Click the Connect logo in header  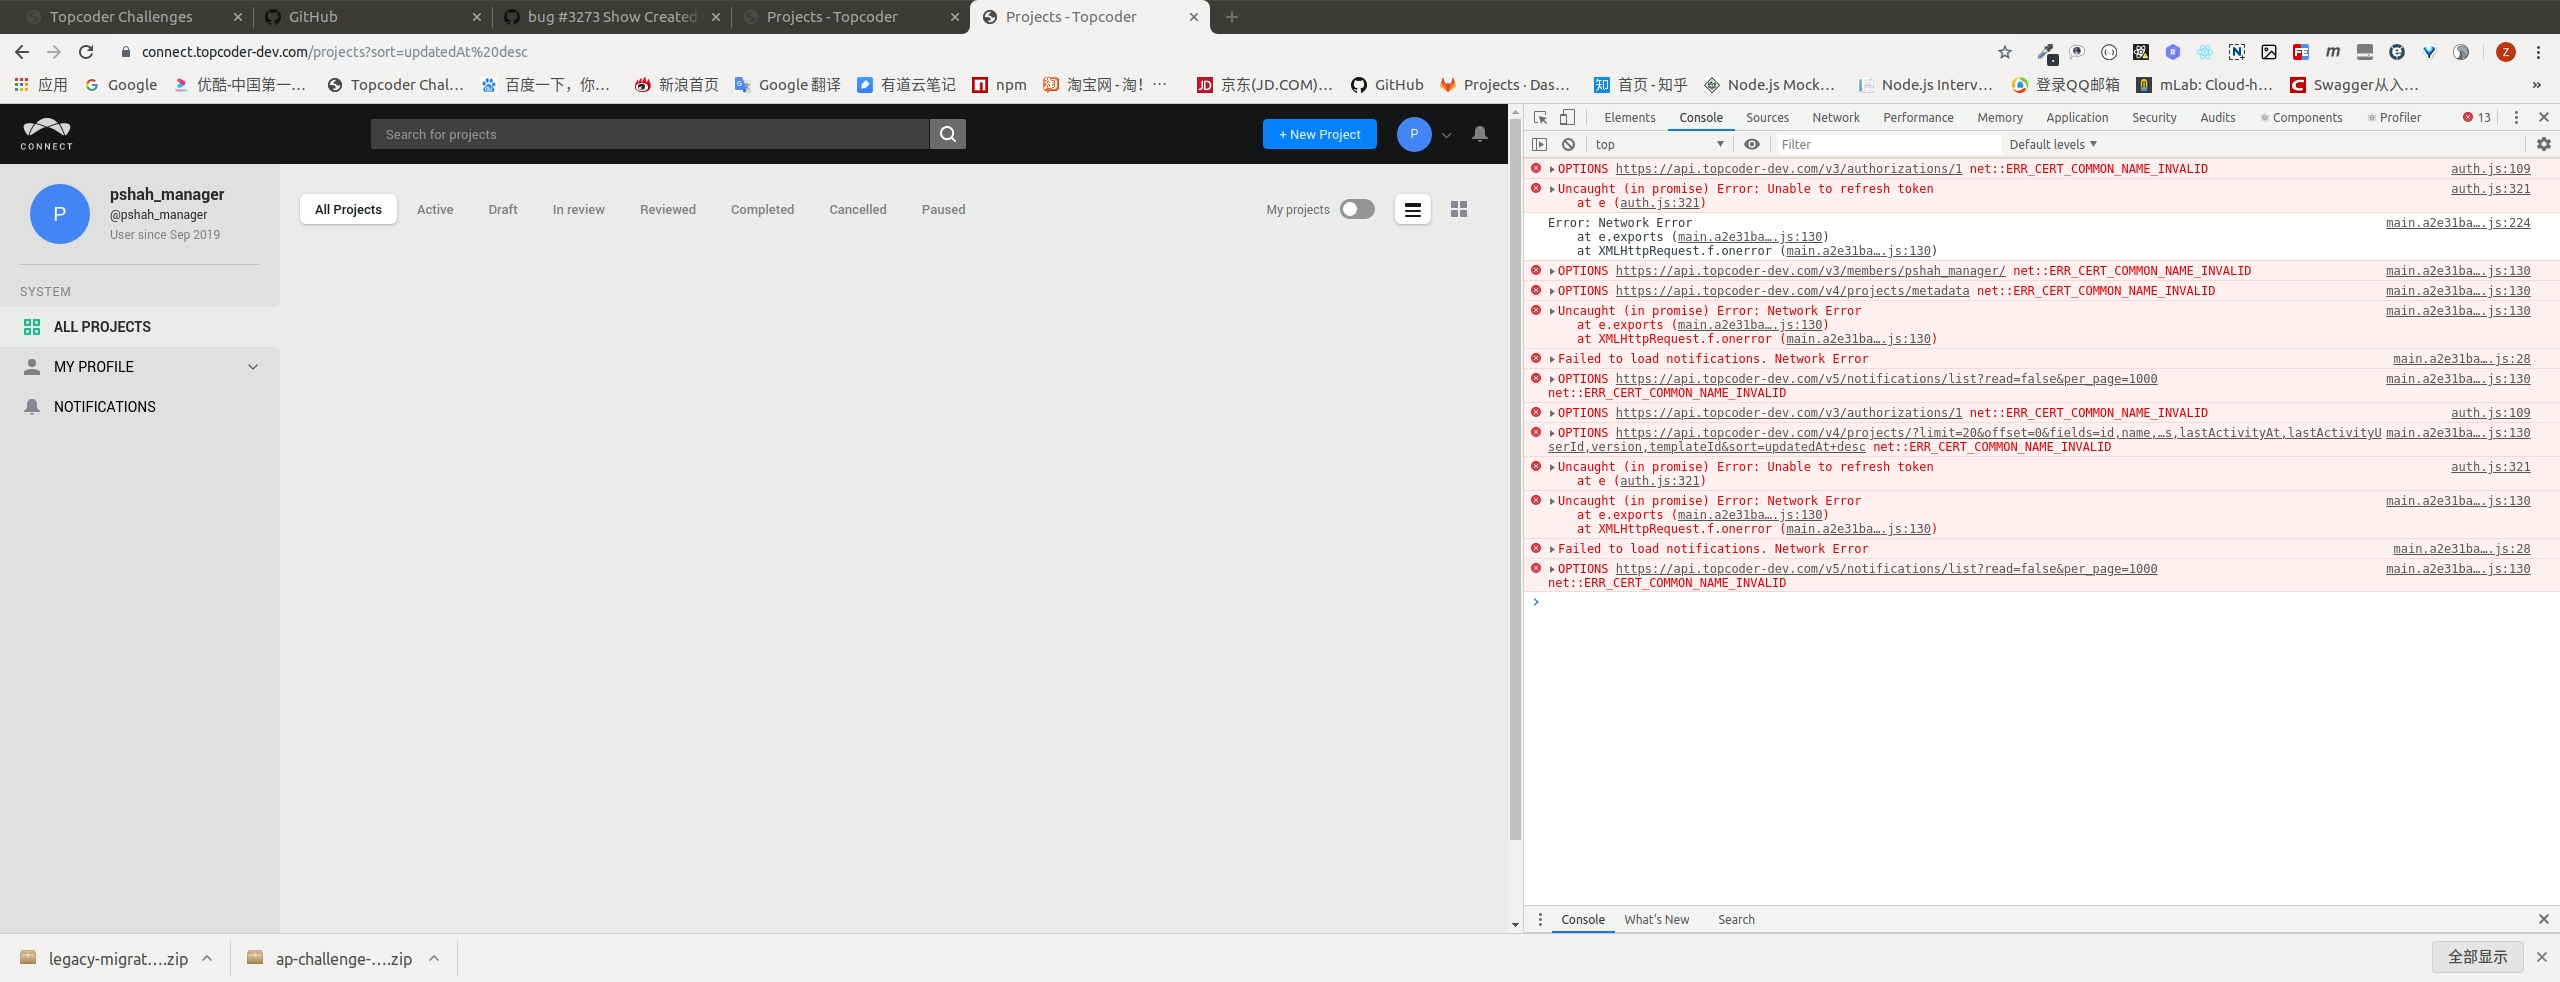click(47, 134)
